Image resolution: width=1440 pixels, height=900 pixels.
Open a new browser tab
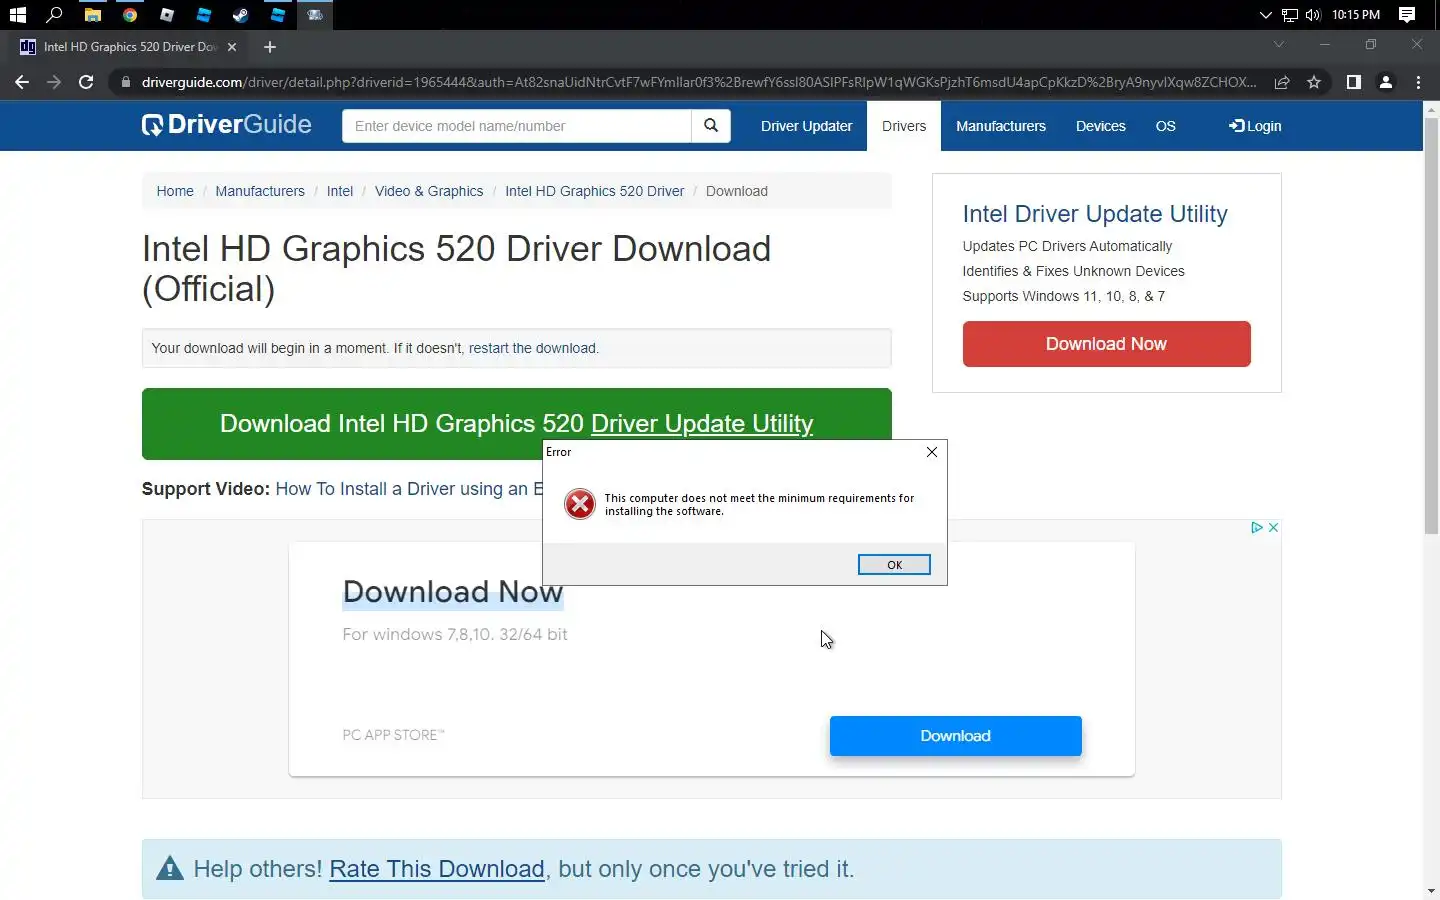coord(270,47)
